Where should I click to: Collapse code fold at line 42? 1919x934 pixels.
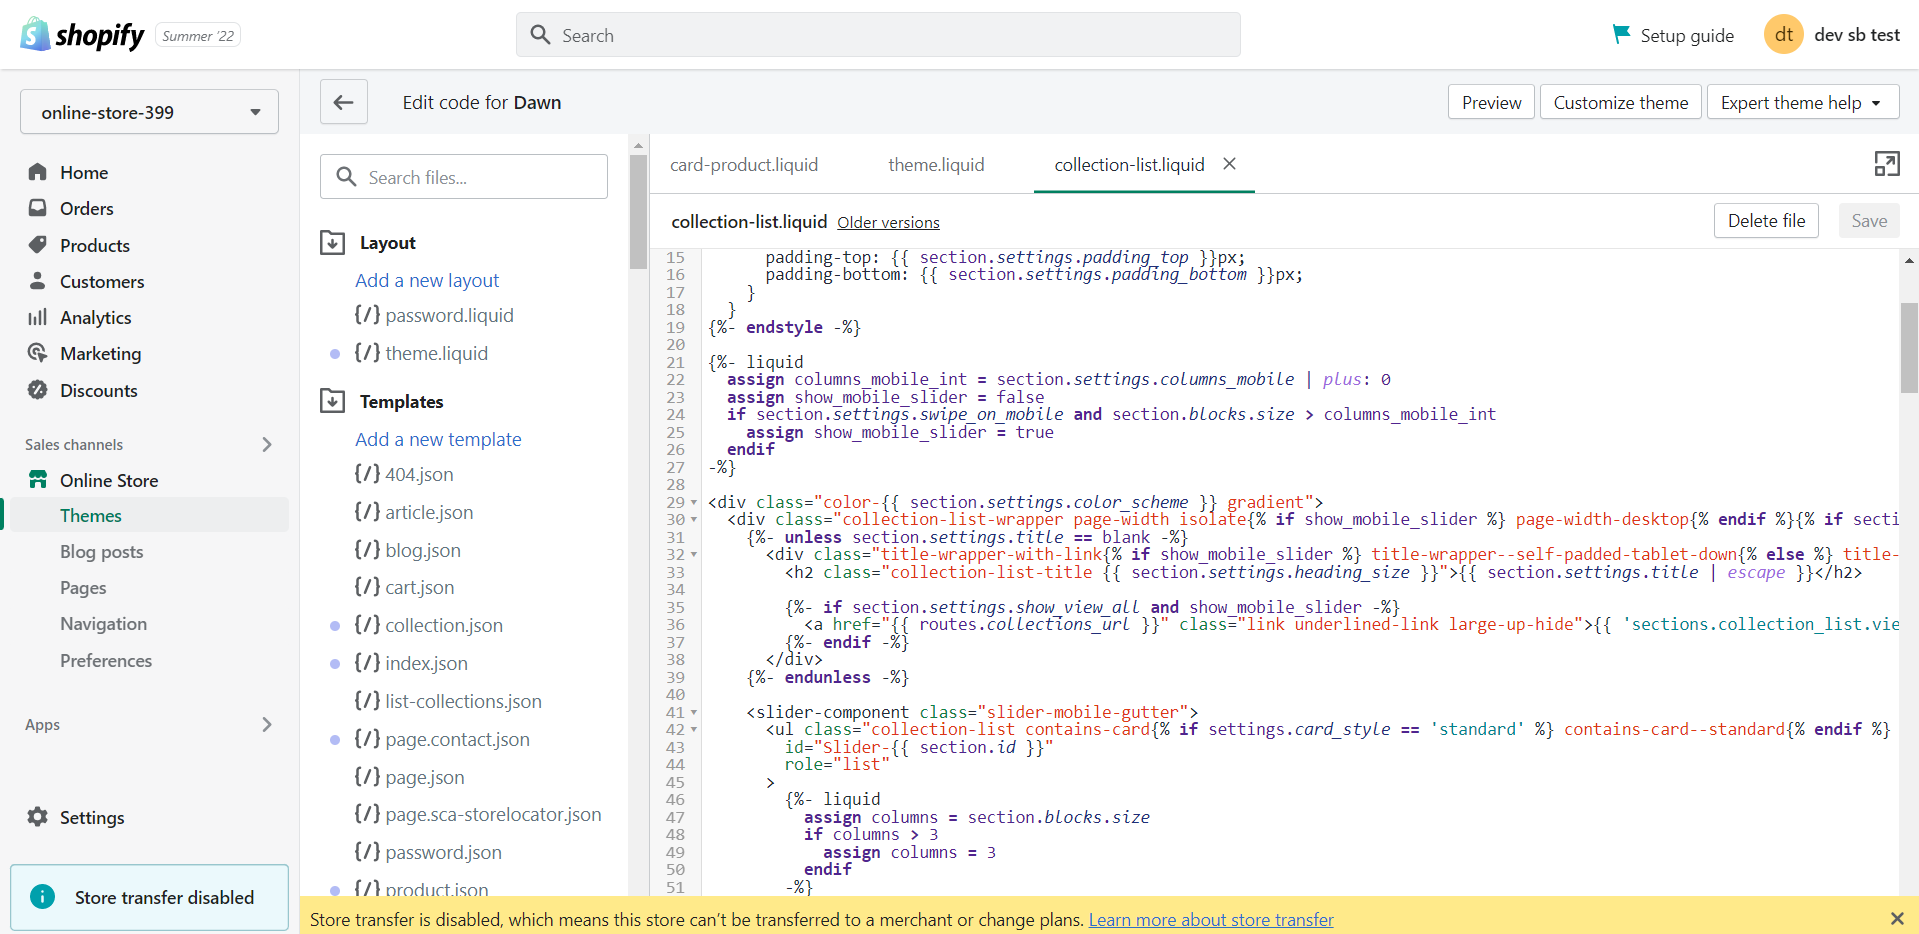(694, 730)
